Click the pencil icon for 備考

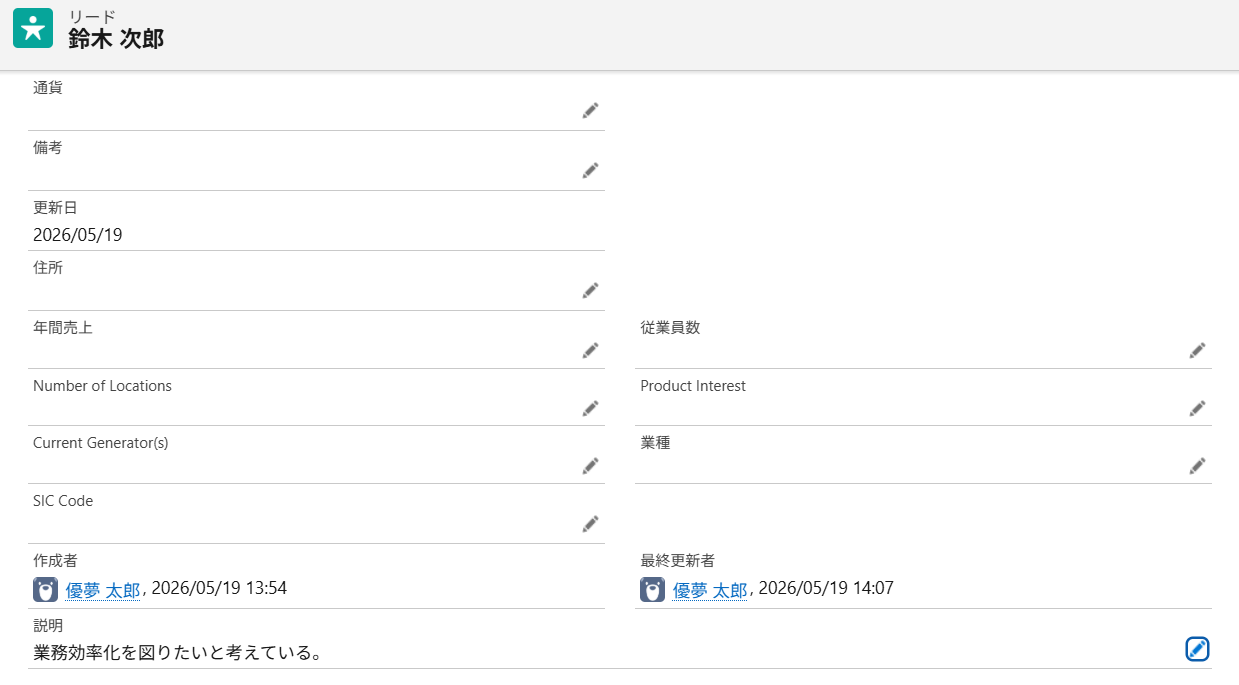tap(590, 170)
